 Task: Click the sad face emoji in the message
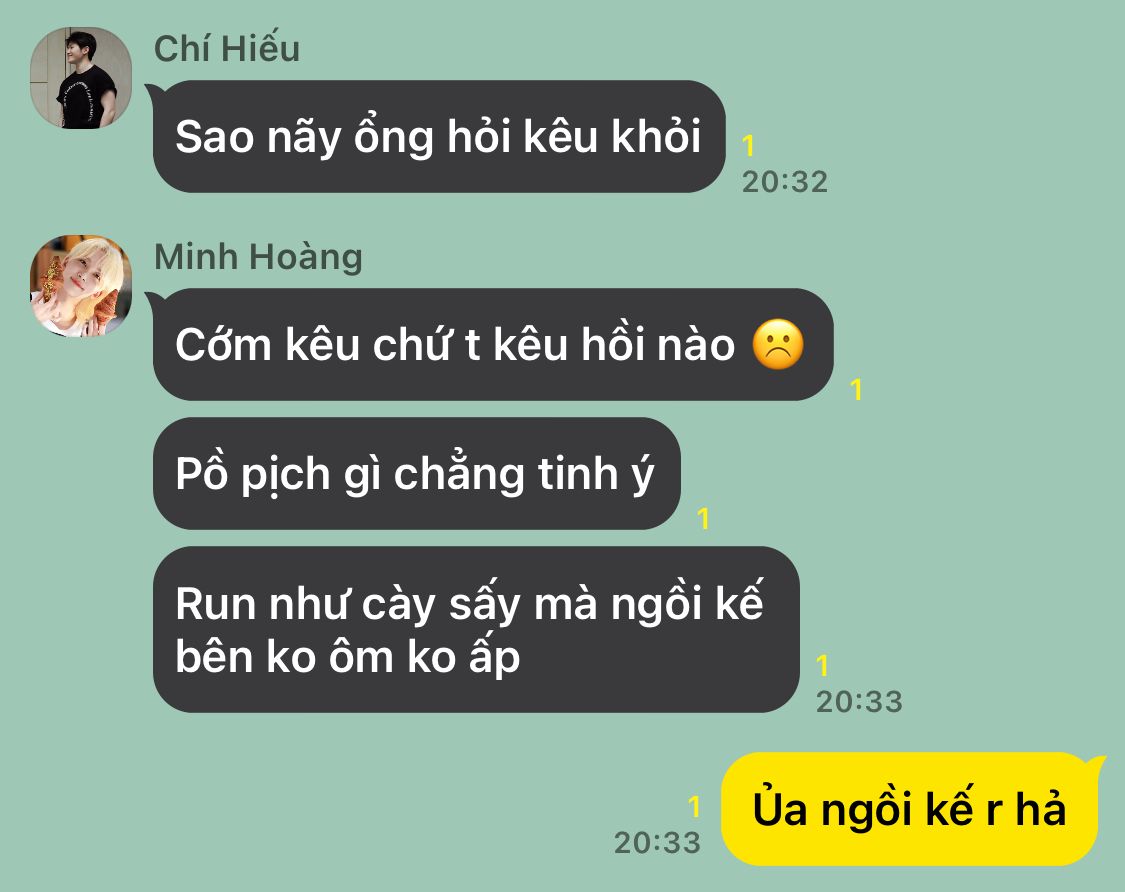pyautogui.click(x=778, y=344)
